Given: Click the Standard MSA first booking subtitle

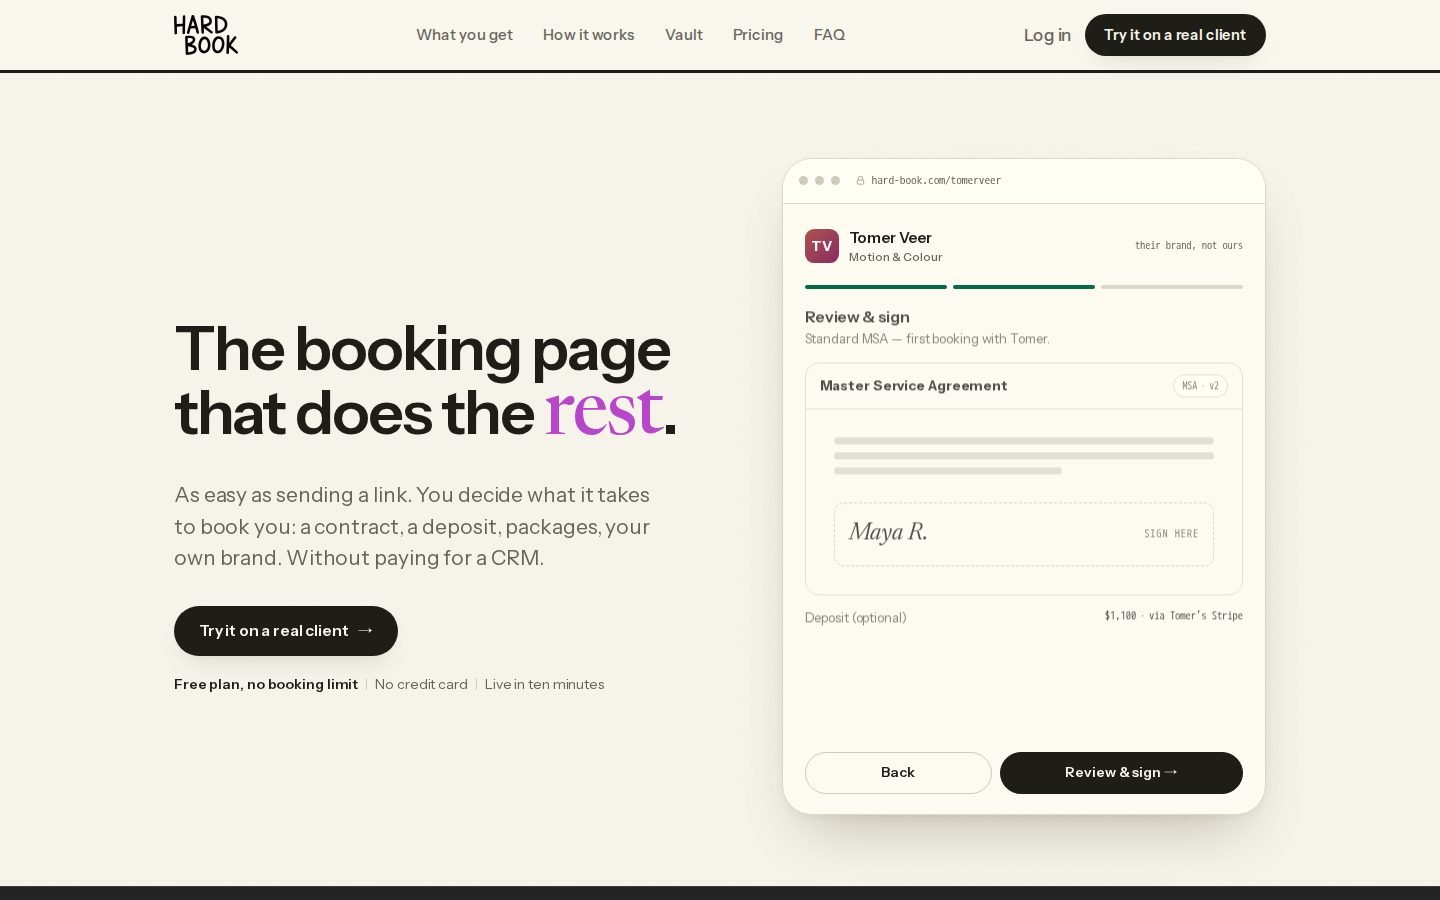Looking at the screenshot, I should pyautogui.click(x=927, y=339).
